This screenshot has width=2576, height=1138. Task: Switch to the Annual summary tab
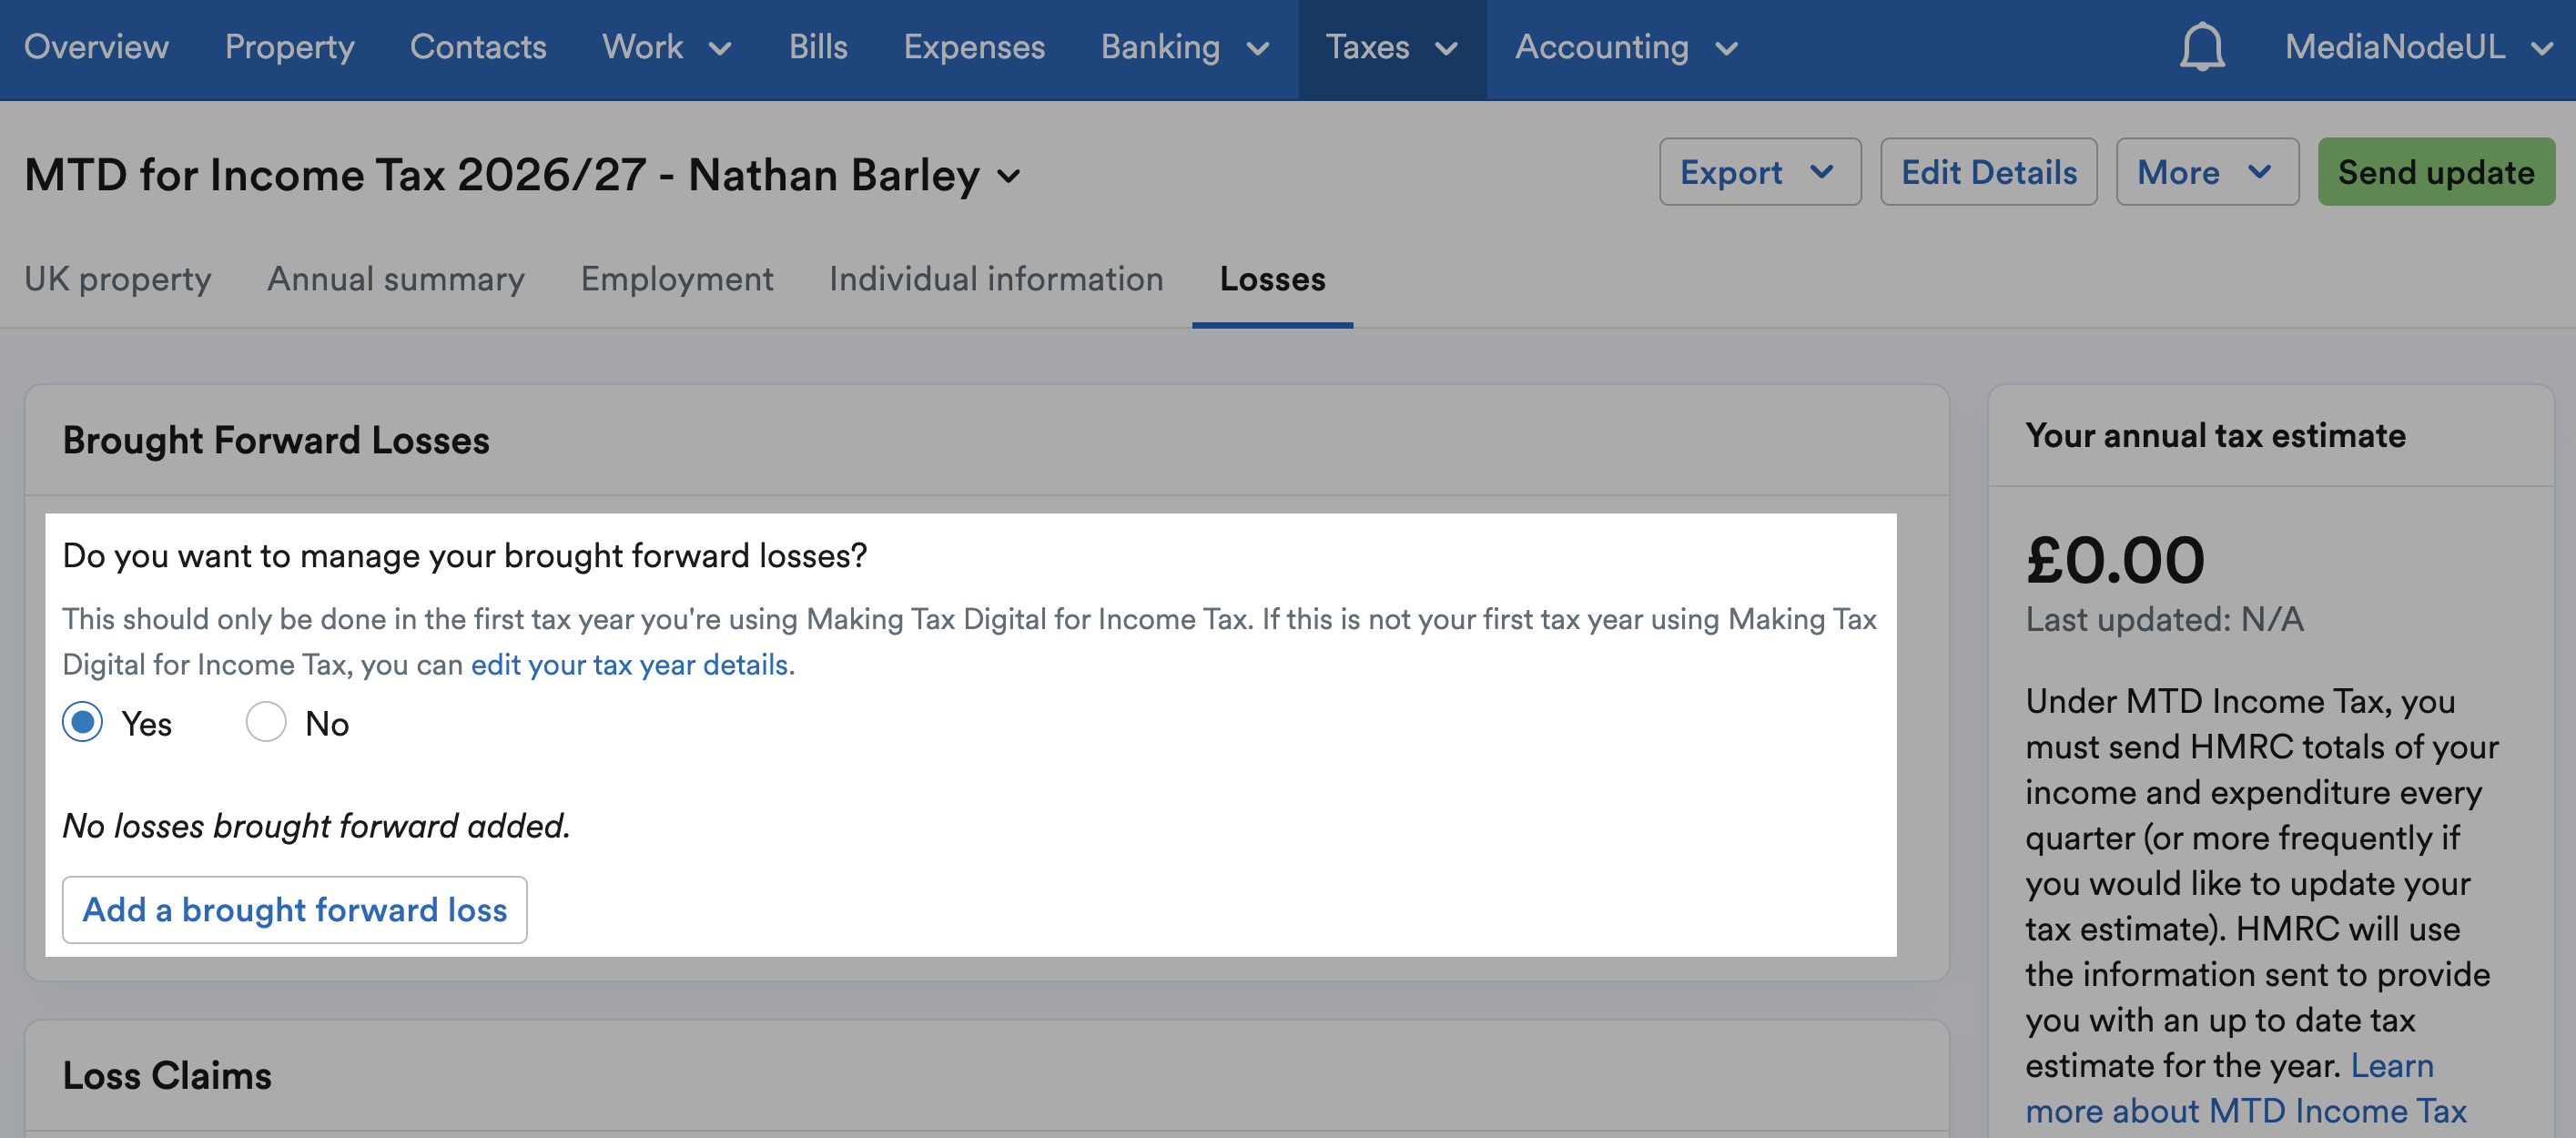coord(396,279)
